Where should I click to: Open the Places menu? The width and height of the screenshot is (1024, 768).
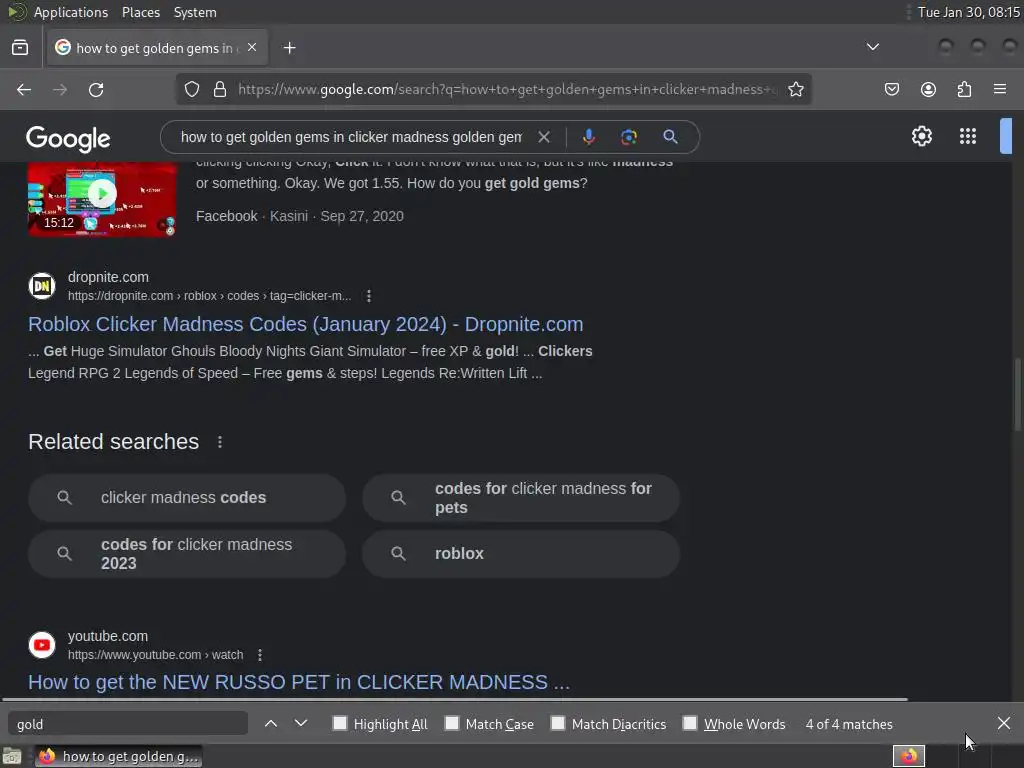click(x=141, y=12)
